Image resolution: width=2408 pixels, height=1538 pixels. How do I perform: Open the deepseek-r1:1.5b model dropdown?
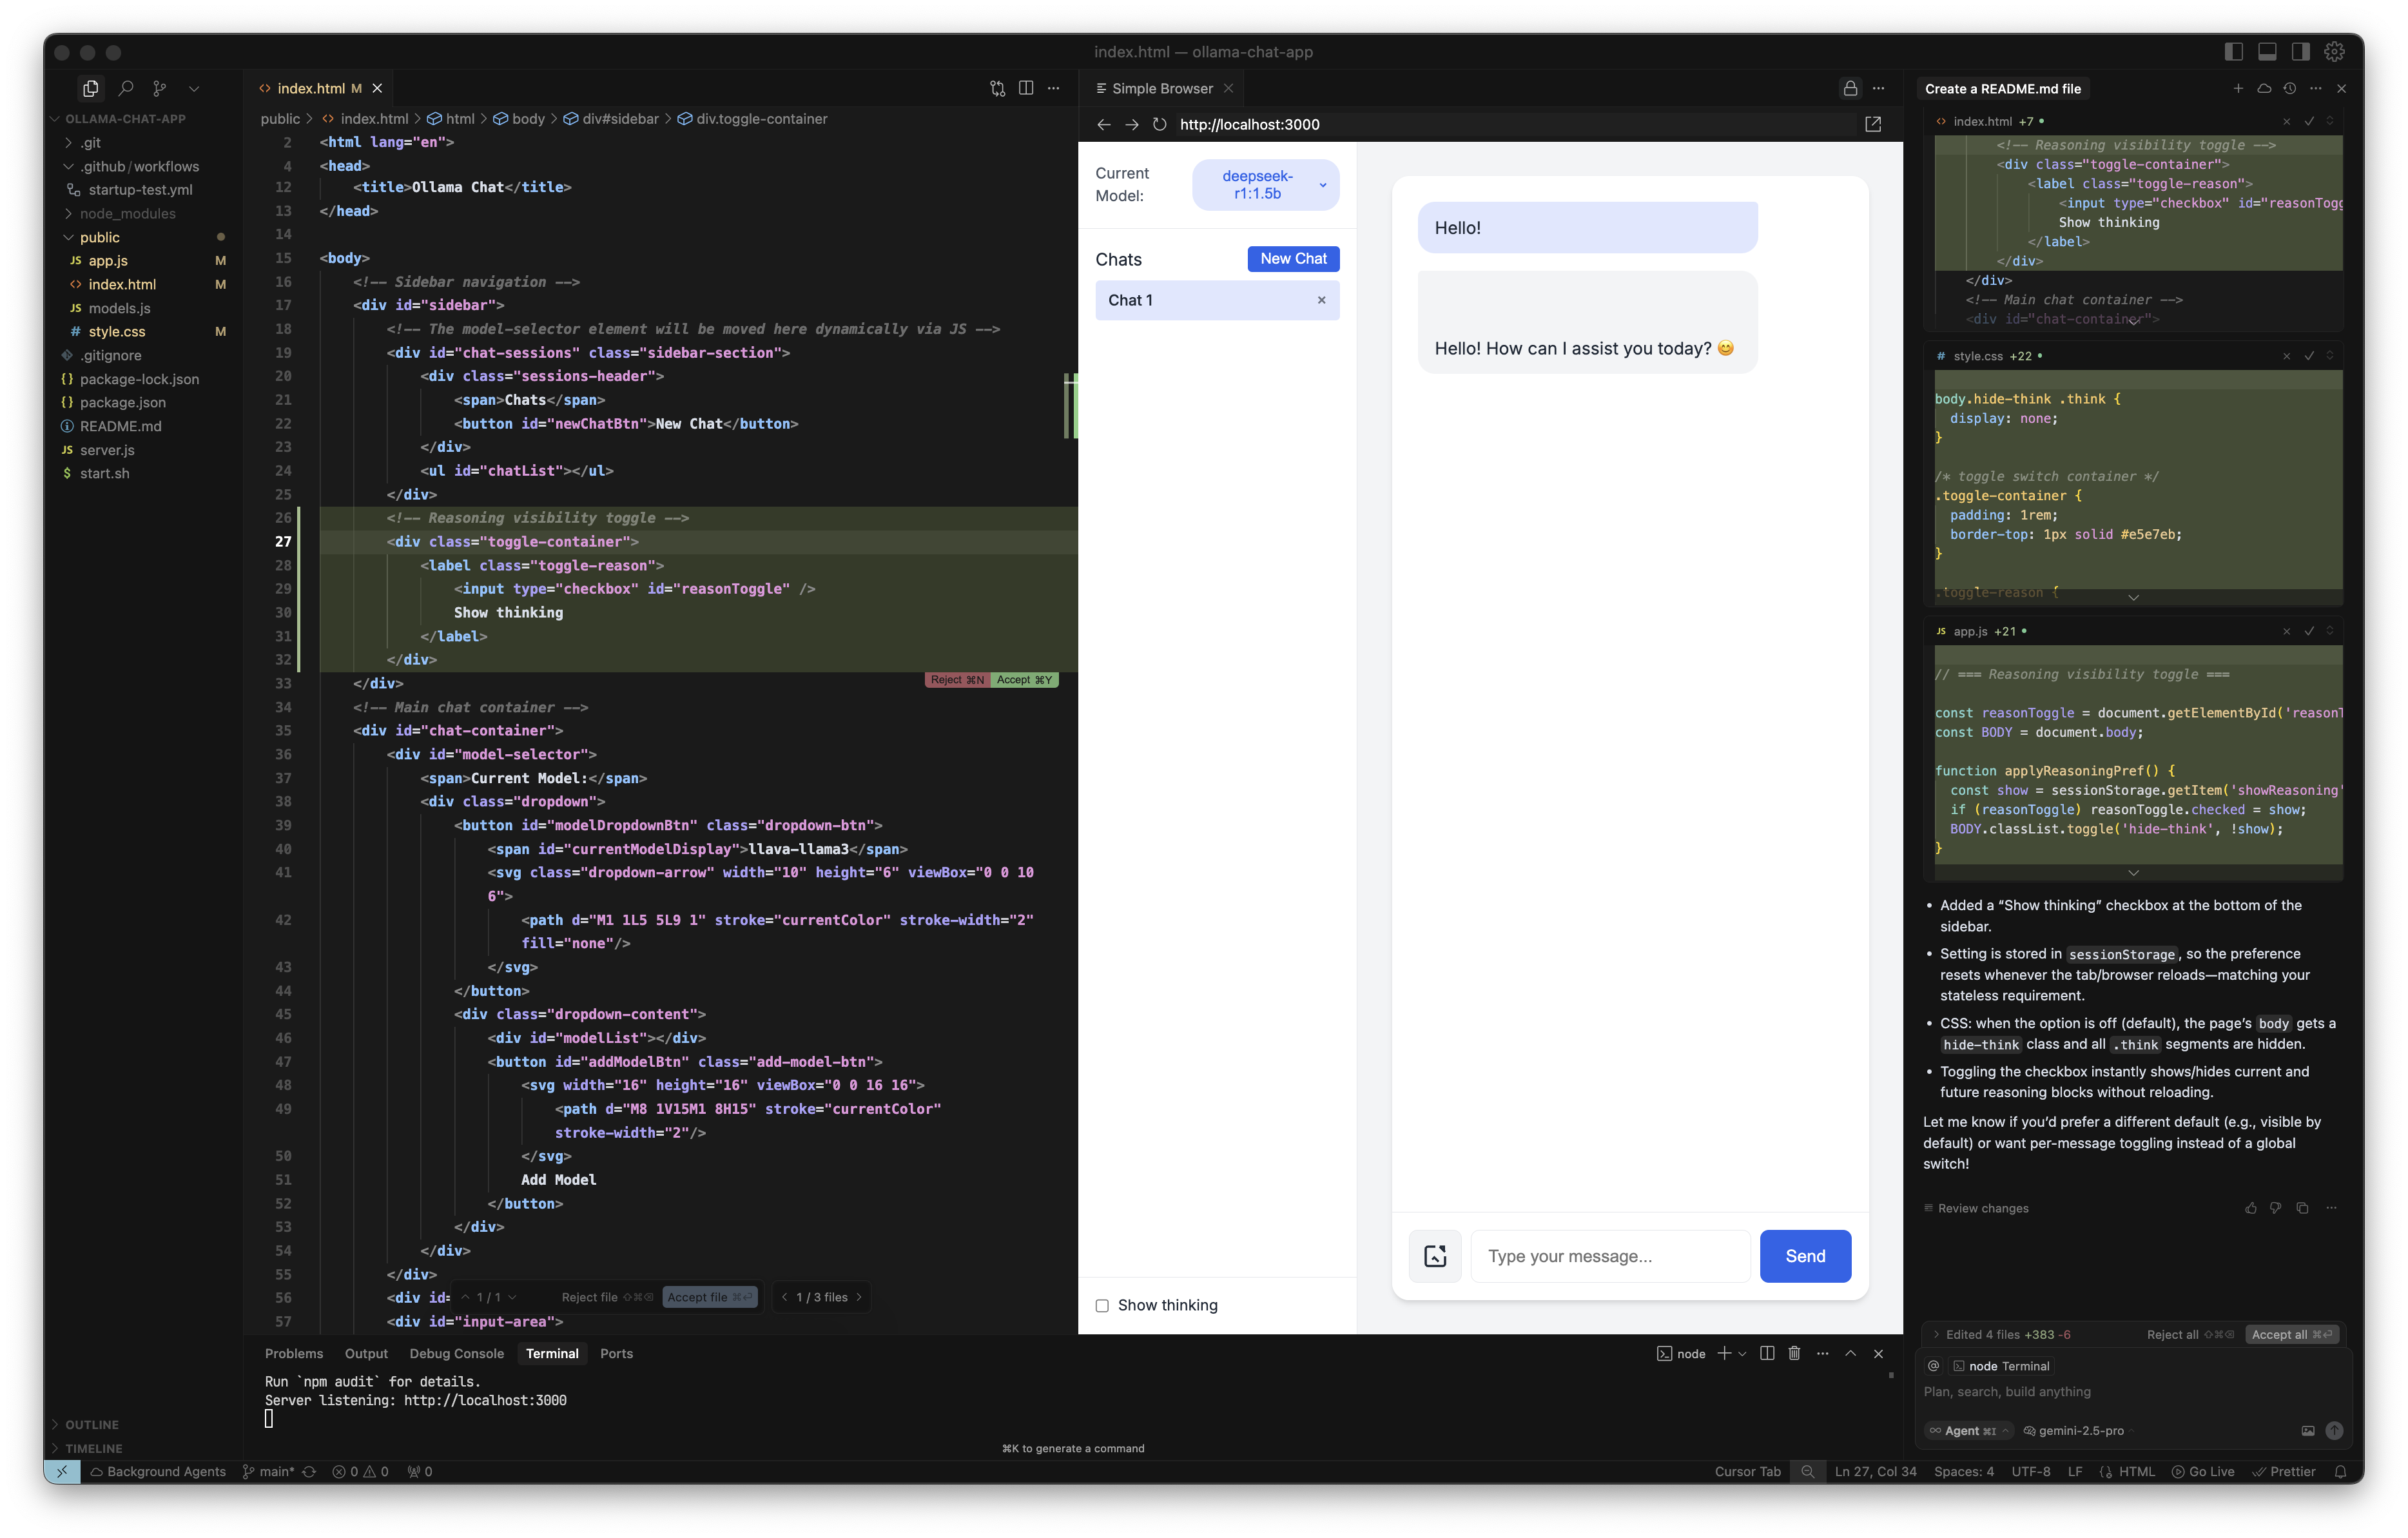click(1265, 185)
